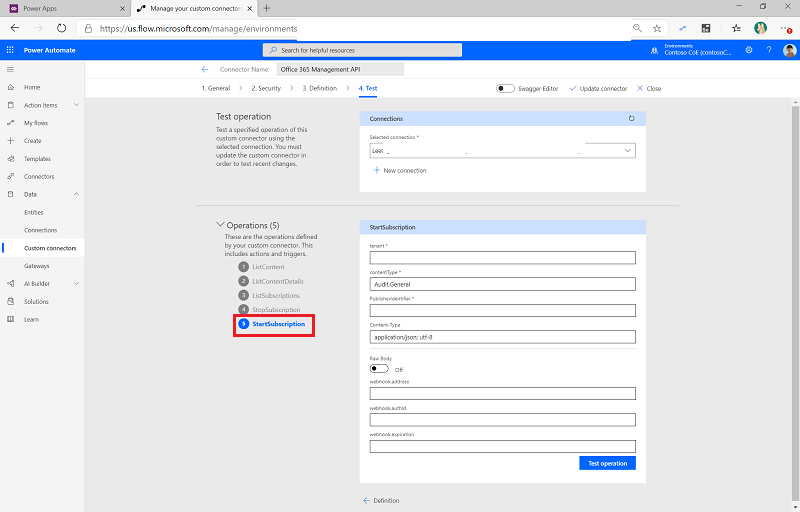This screenshot has width=800, height=512.
Task: Select the ListContentDetails operation
Action: point(278,281)
